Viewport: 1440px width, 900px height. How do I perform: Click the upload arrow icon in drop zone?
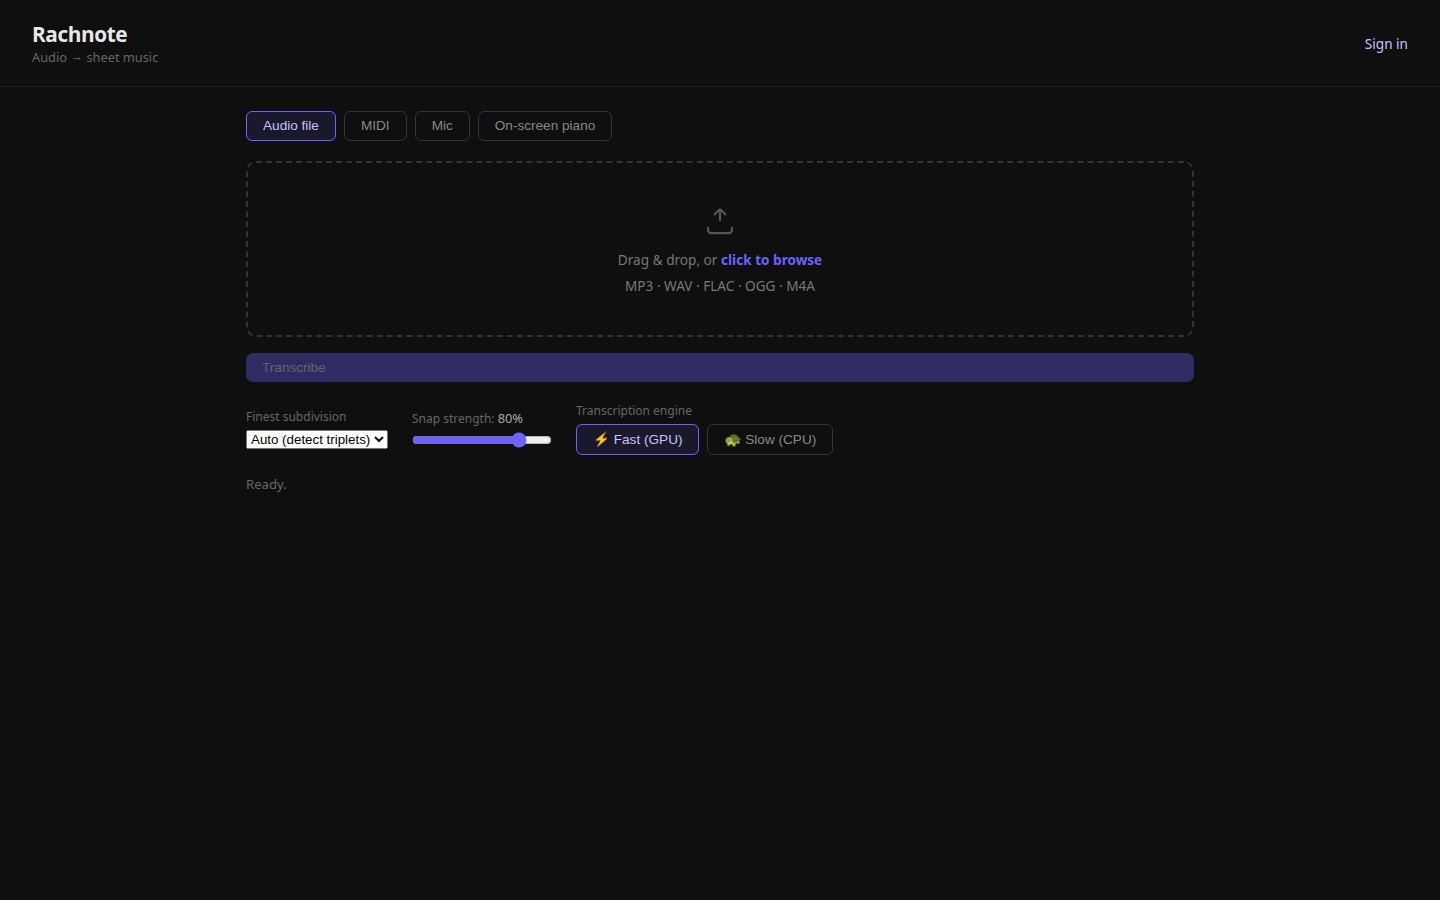(720, 221)
